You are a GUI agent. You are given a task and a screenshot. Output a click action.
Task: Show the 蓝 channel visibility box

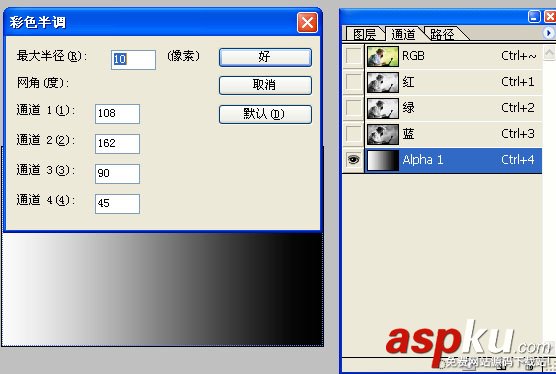[x=354, y=134]
